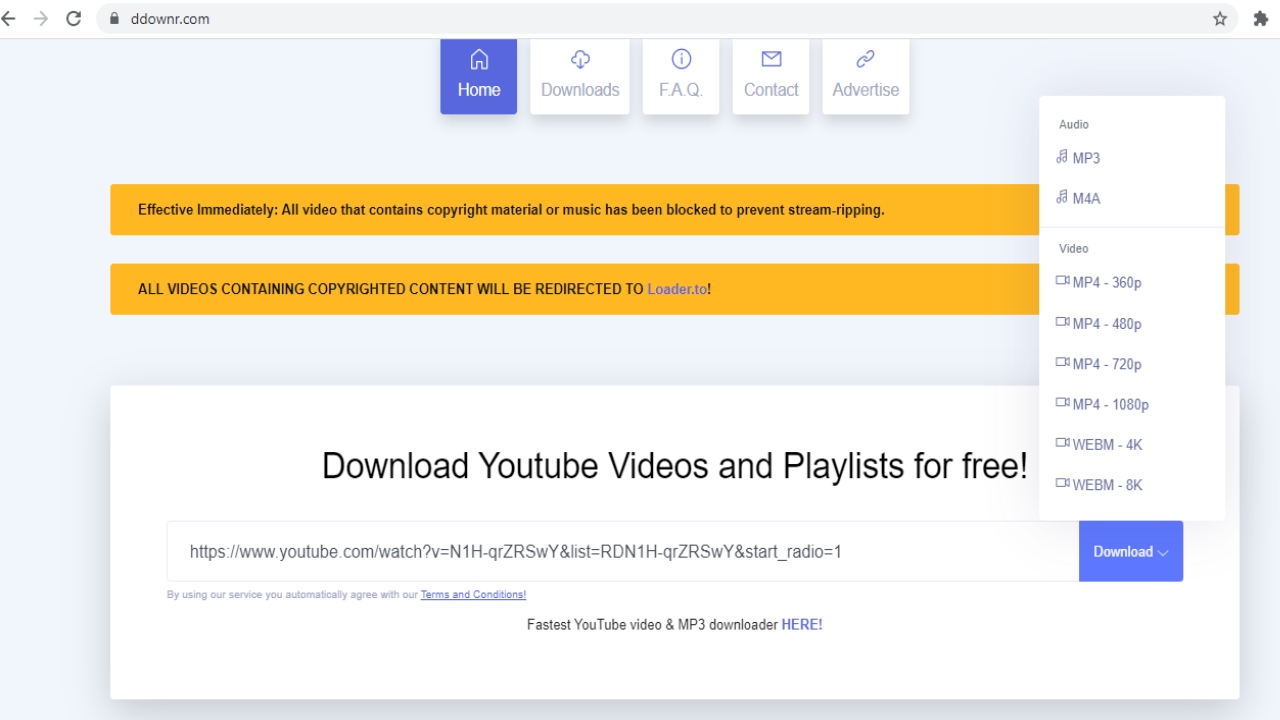Screen dimensions: 1280x720
Task: Click the 'Effective Immediately' copyright notice text
Action: (x=511, y=210)
